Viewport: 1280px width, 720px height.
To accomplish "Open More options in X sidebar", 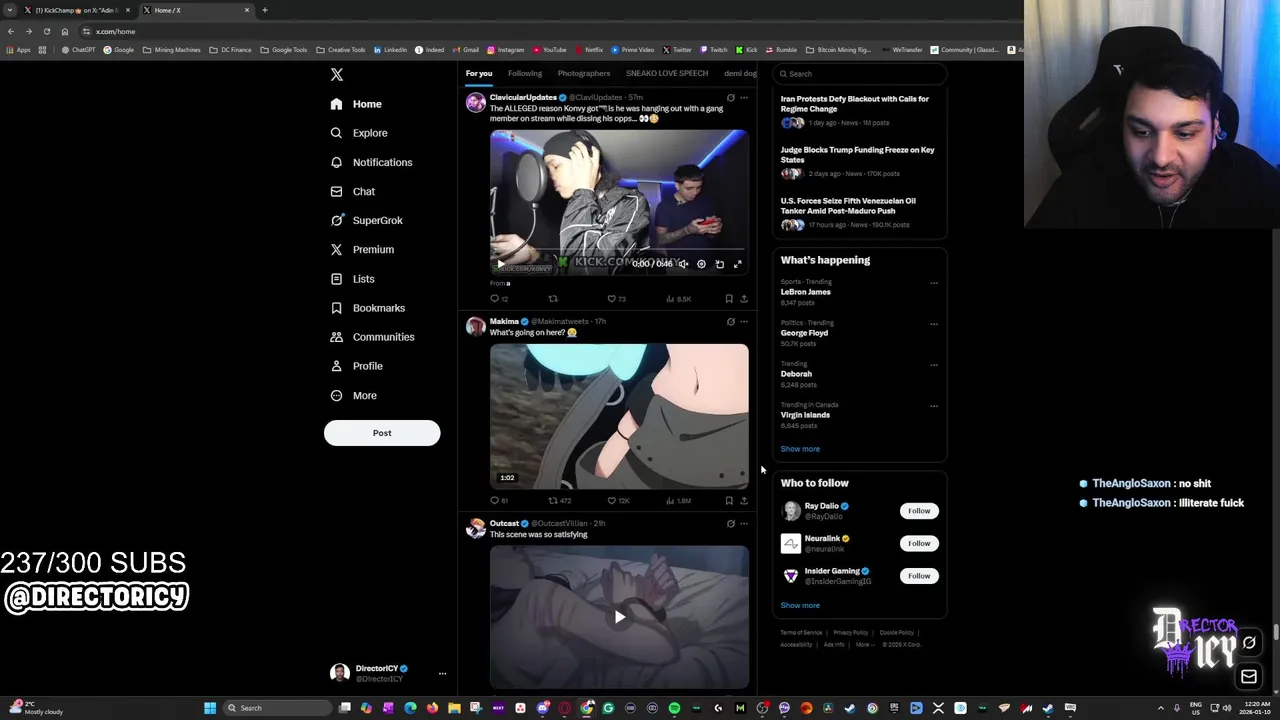I will pos(354,395).
